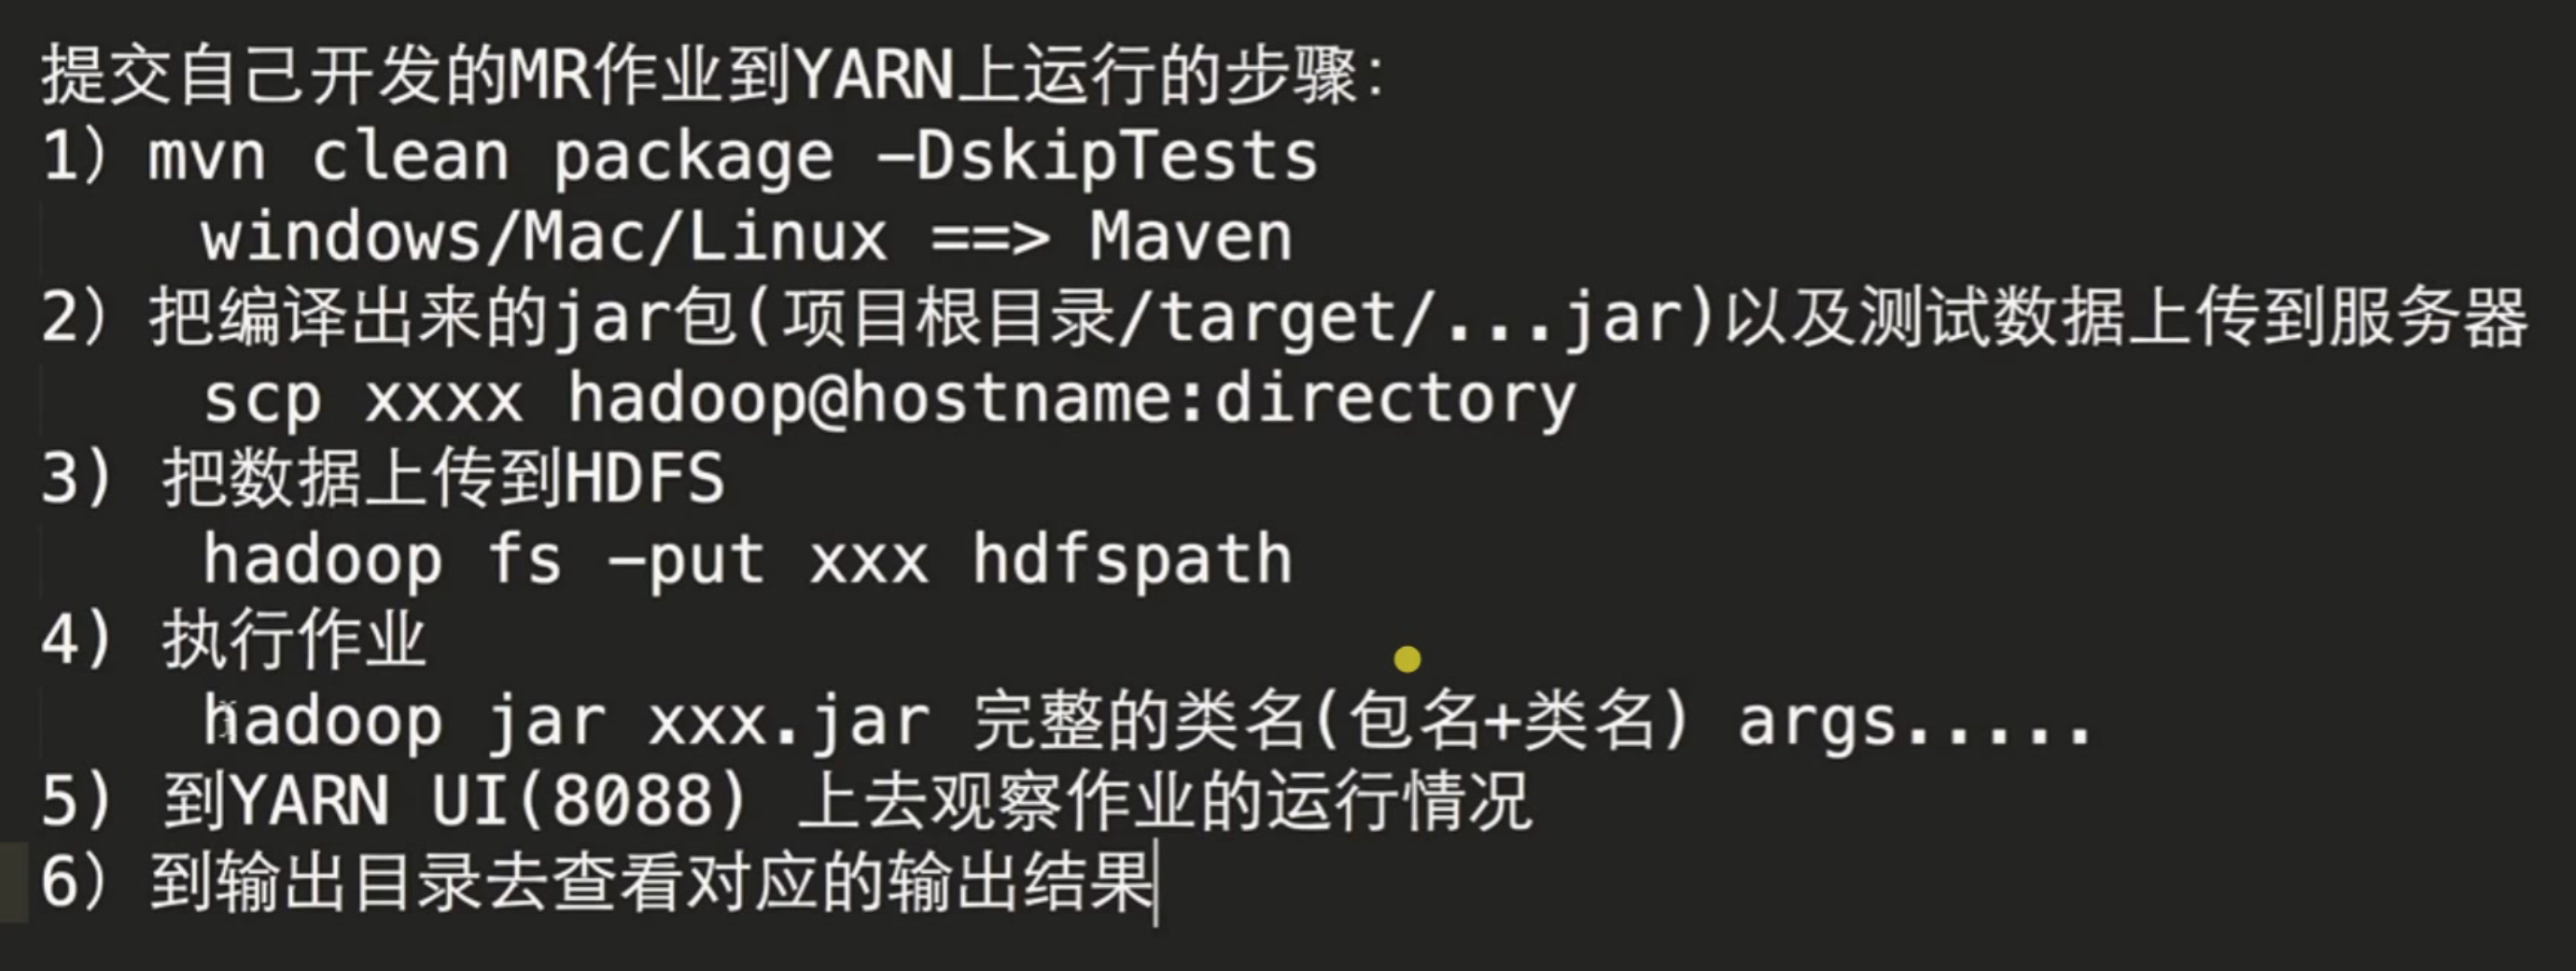Click the step 2 line about uploading the jar package
The image size is (2576, 971).
[x=1284, y=318]
